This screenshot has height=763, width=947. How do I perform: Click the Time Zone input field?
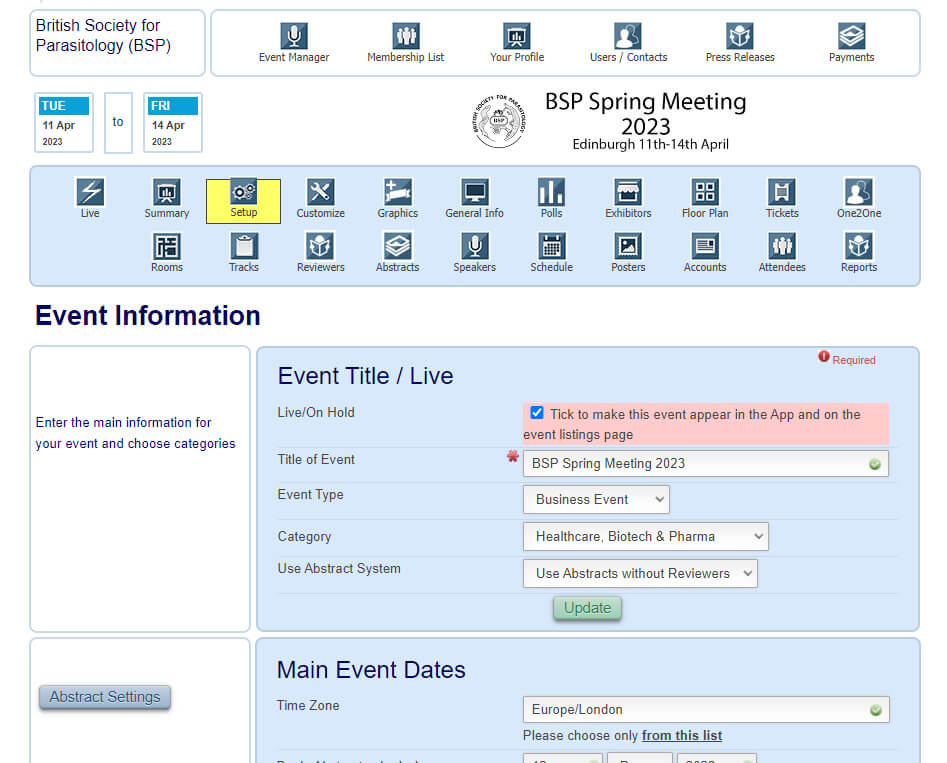coord(706,709)
